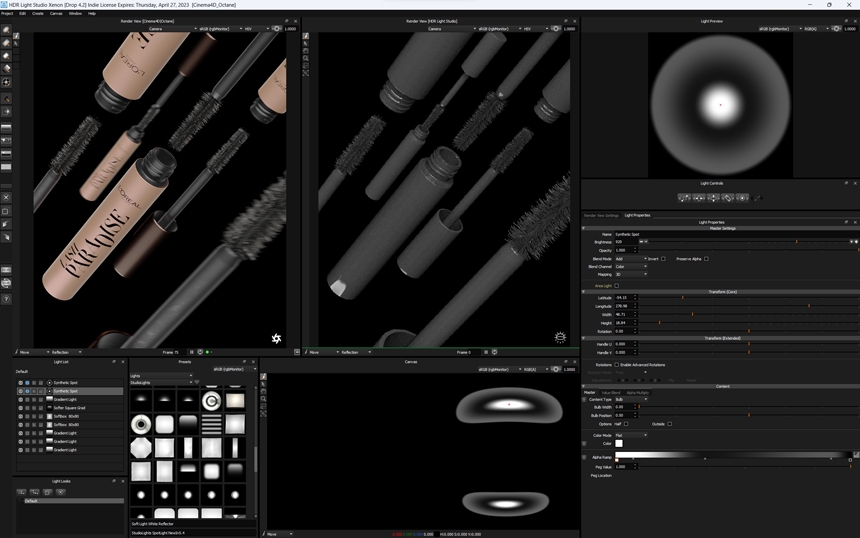Open the Help menu
The image size is (860, 538).
click(92, 13)
